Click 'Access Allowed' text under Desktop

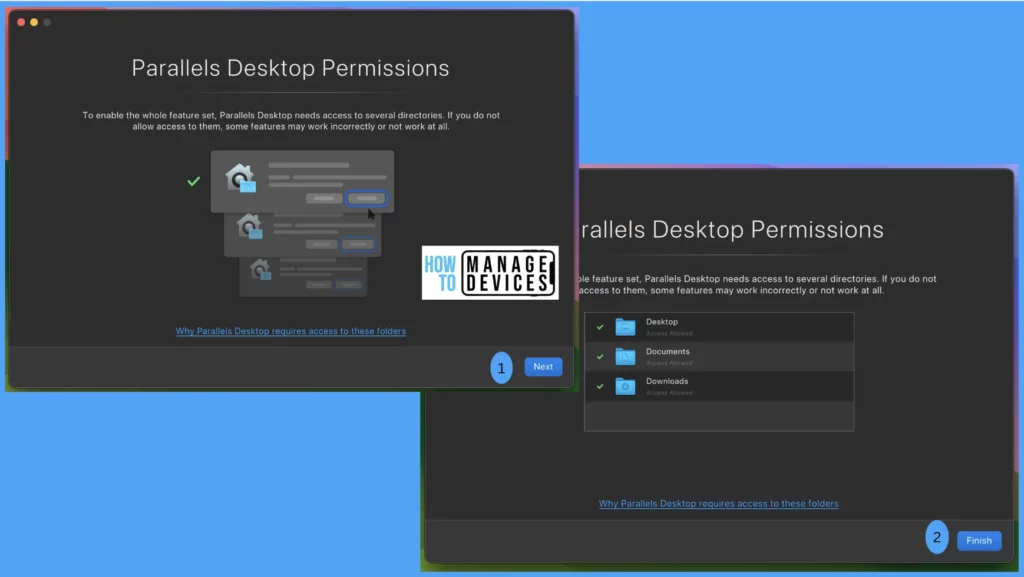669,334
